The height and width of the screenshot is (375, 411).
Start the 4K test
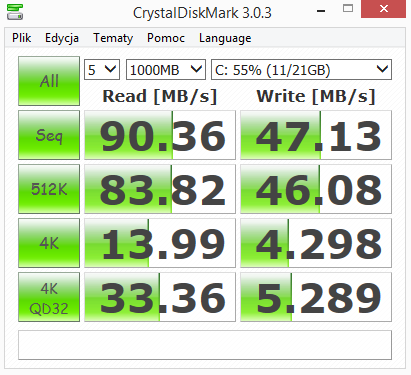click(x=49, y=243)
